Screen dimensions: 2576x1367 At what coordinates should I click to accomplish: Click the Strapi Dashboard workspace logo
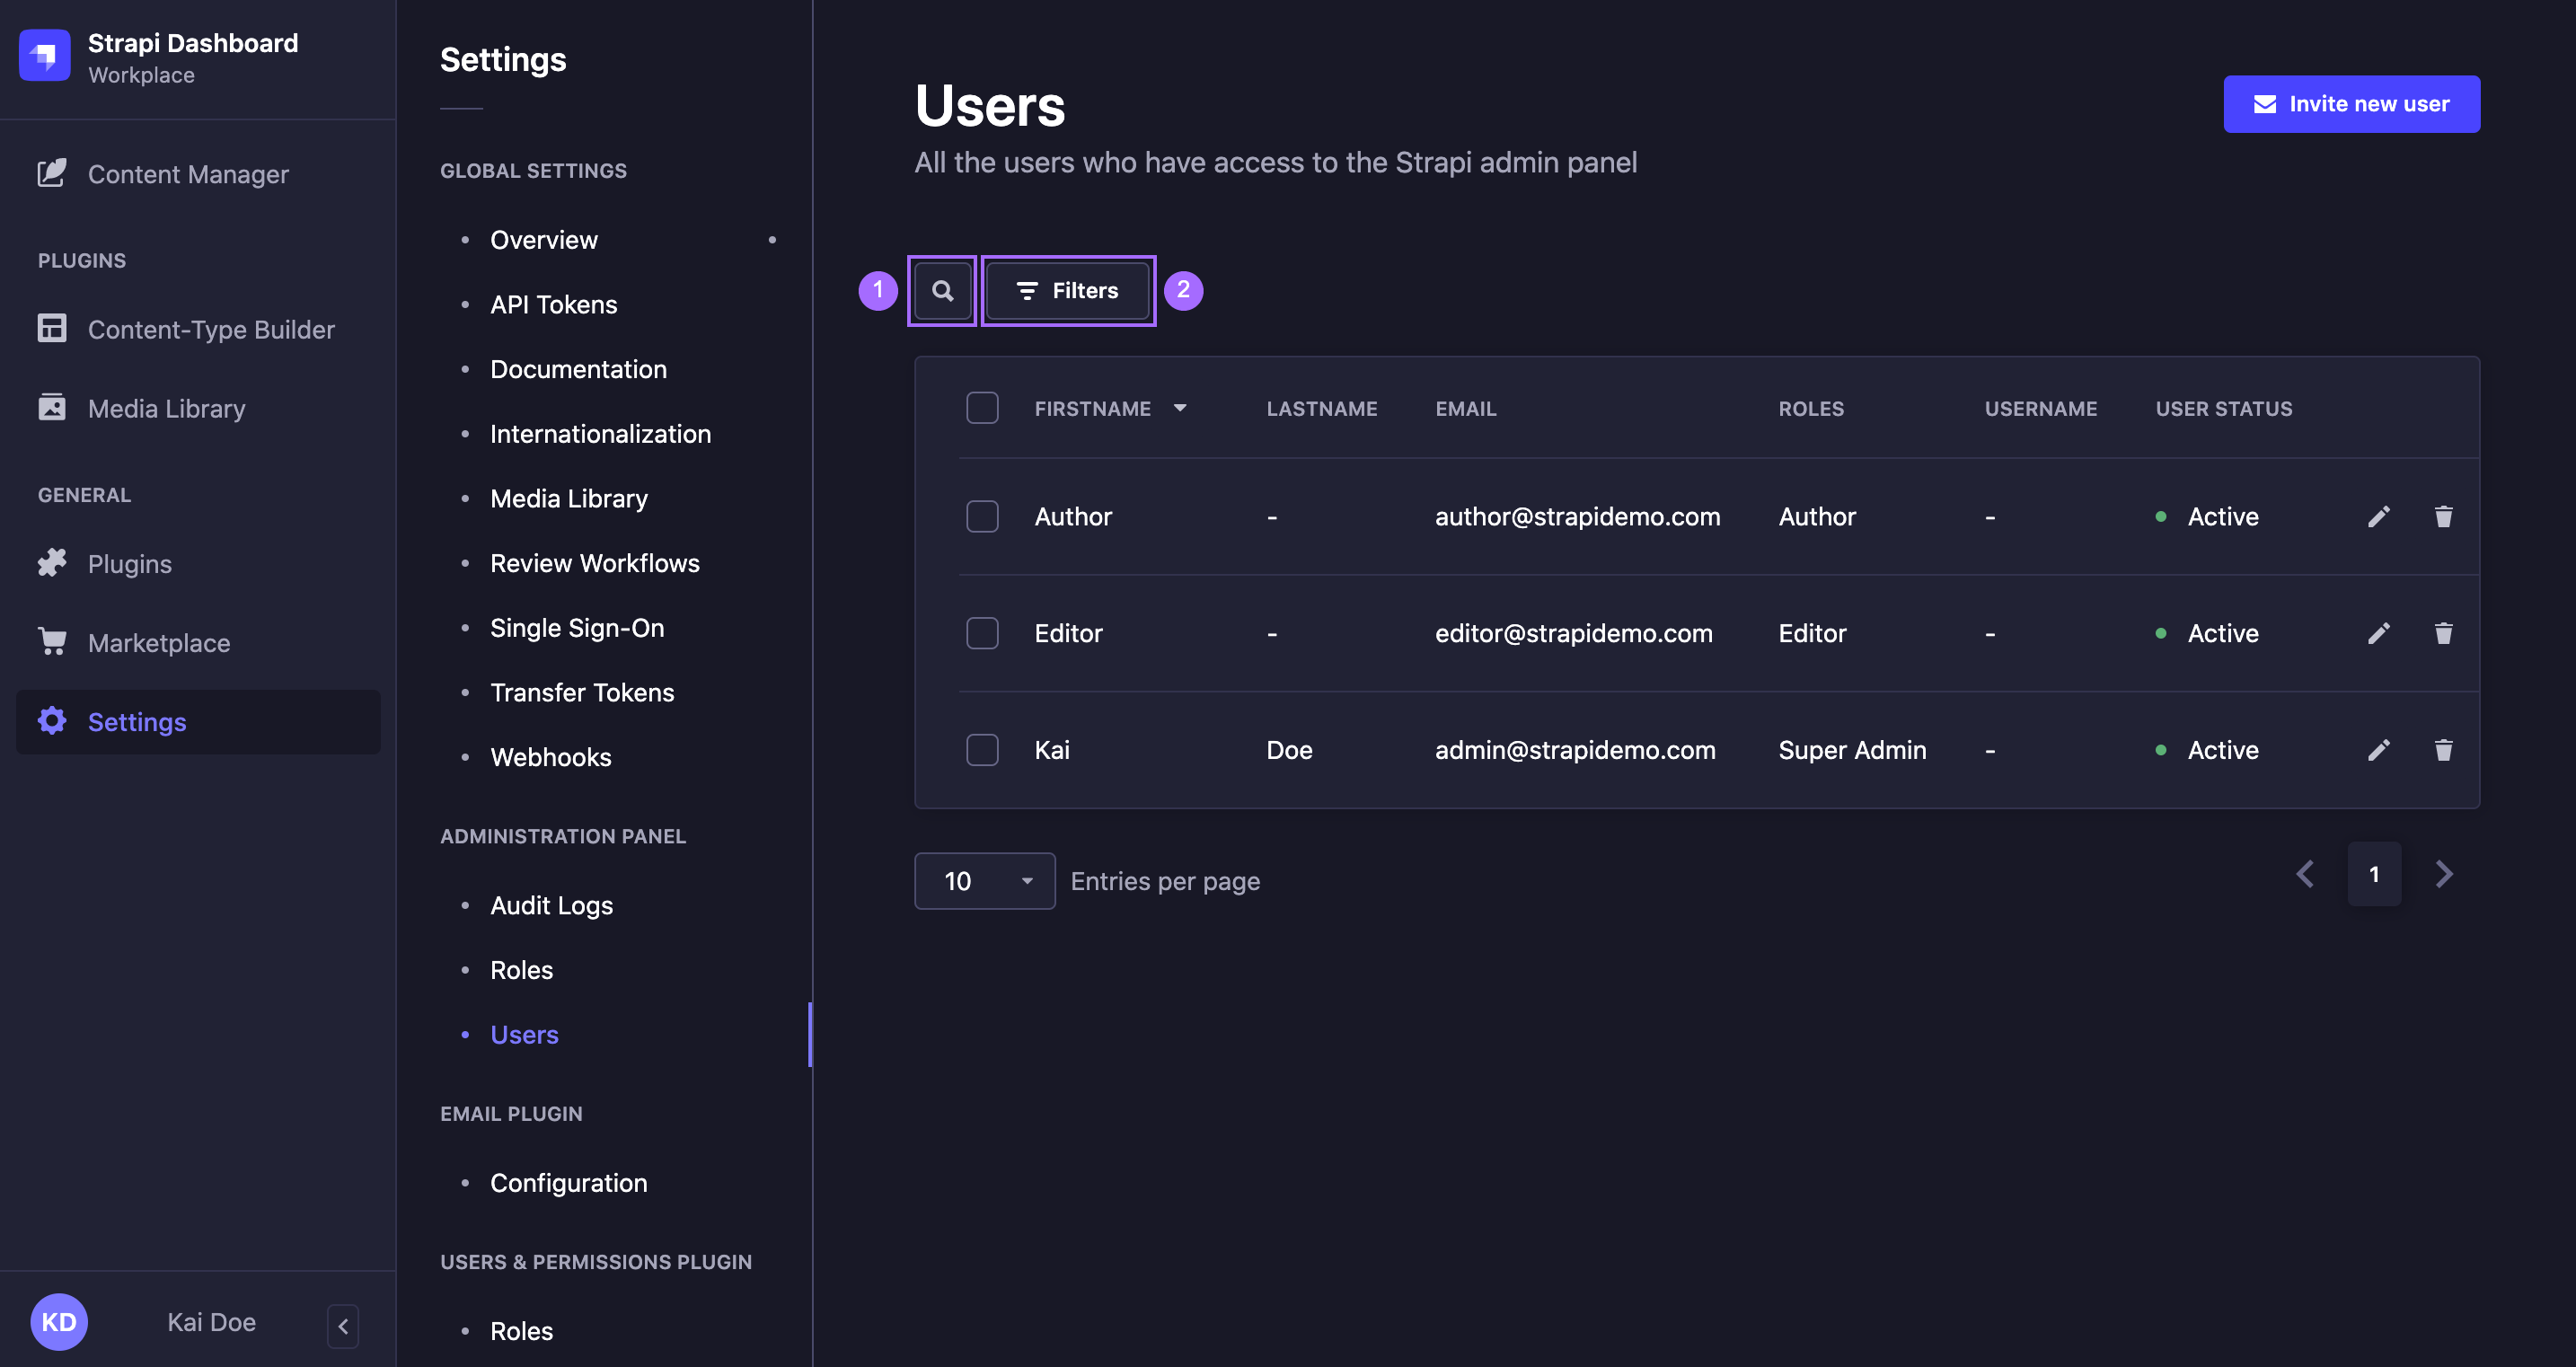click(x=44, y=56)
